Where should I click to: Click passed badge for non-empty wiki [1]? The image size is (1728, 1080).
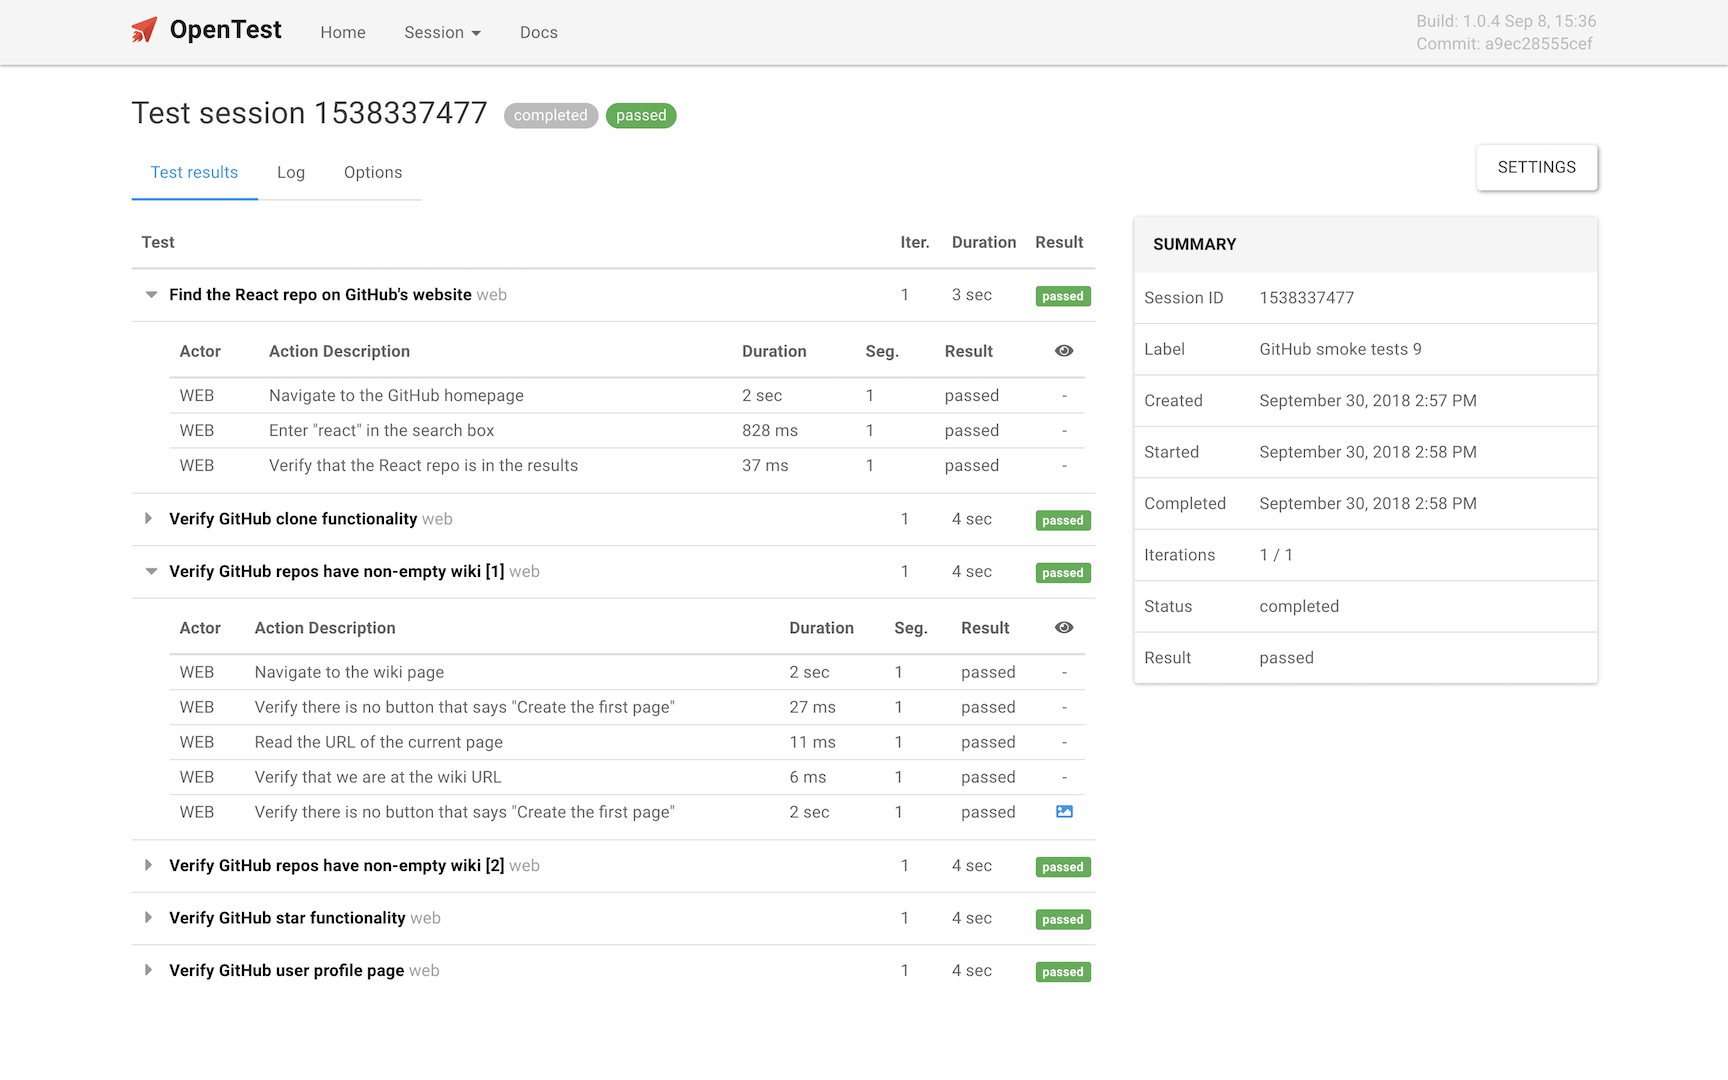click(1063, 573)
